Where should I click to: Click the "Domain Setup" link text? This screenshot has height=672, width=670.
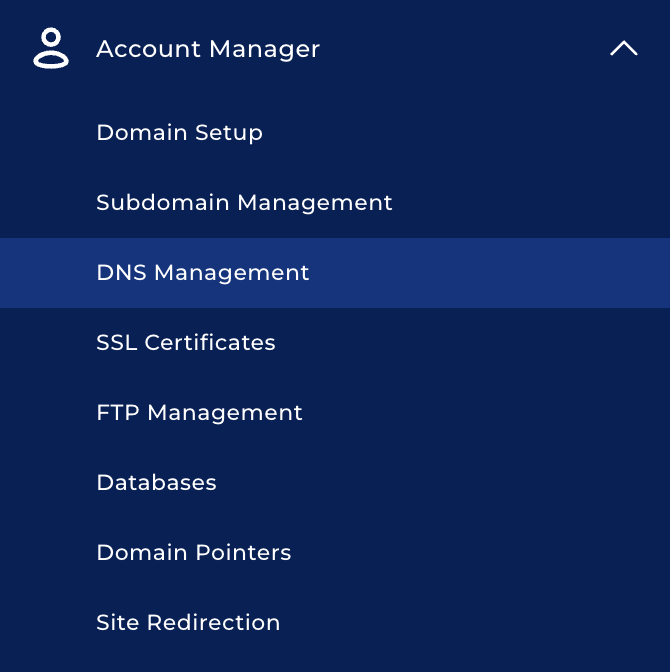pos(179,132)
